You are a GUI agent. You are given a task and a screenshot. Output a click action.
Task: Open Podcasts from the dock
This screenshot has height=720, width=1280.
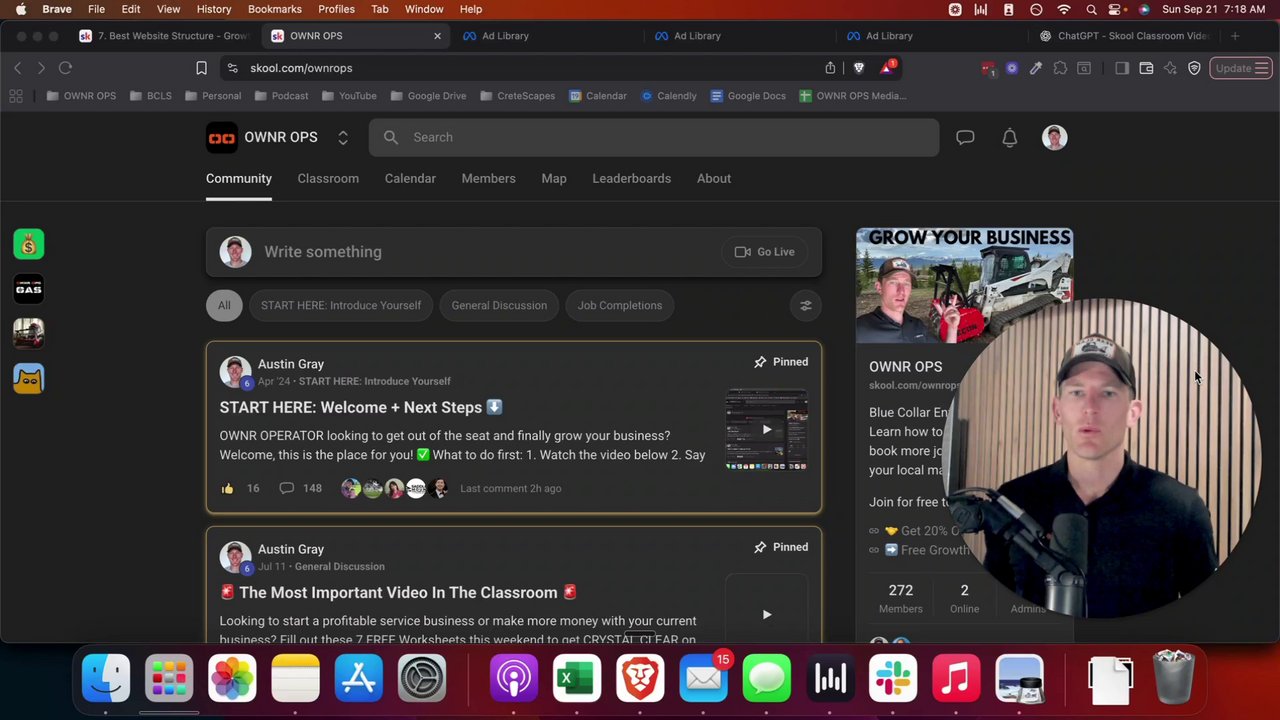coord(514,679)
